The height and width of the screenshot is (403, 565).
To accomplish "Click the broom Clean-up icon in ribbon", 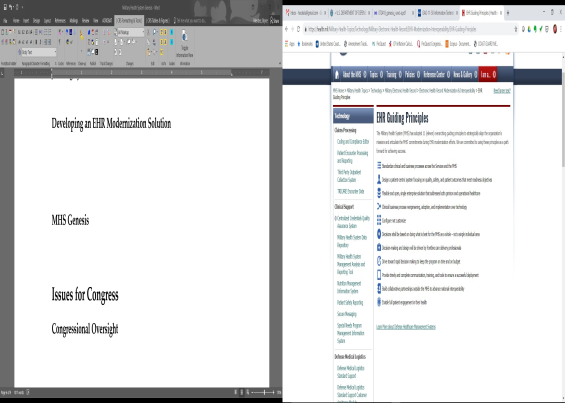I will pos(81,35).
